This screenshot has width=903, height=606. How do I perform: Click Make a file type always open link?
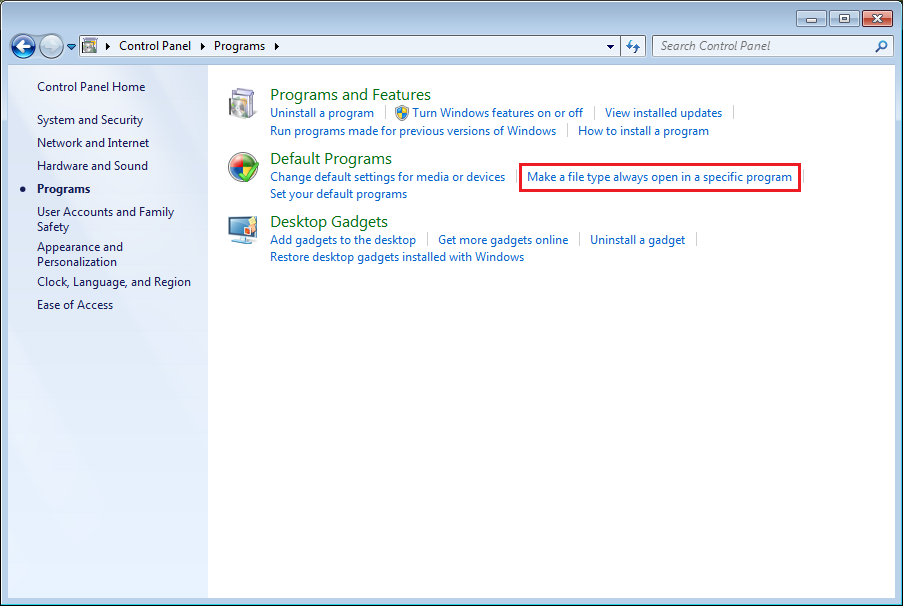tap(659, 177)
